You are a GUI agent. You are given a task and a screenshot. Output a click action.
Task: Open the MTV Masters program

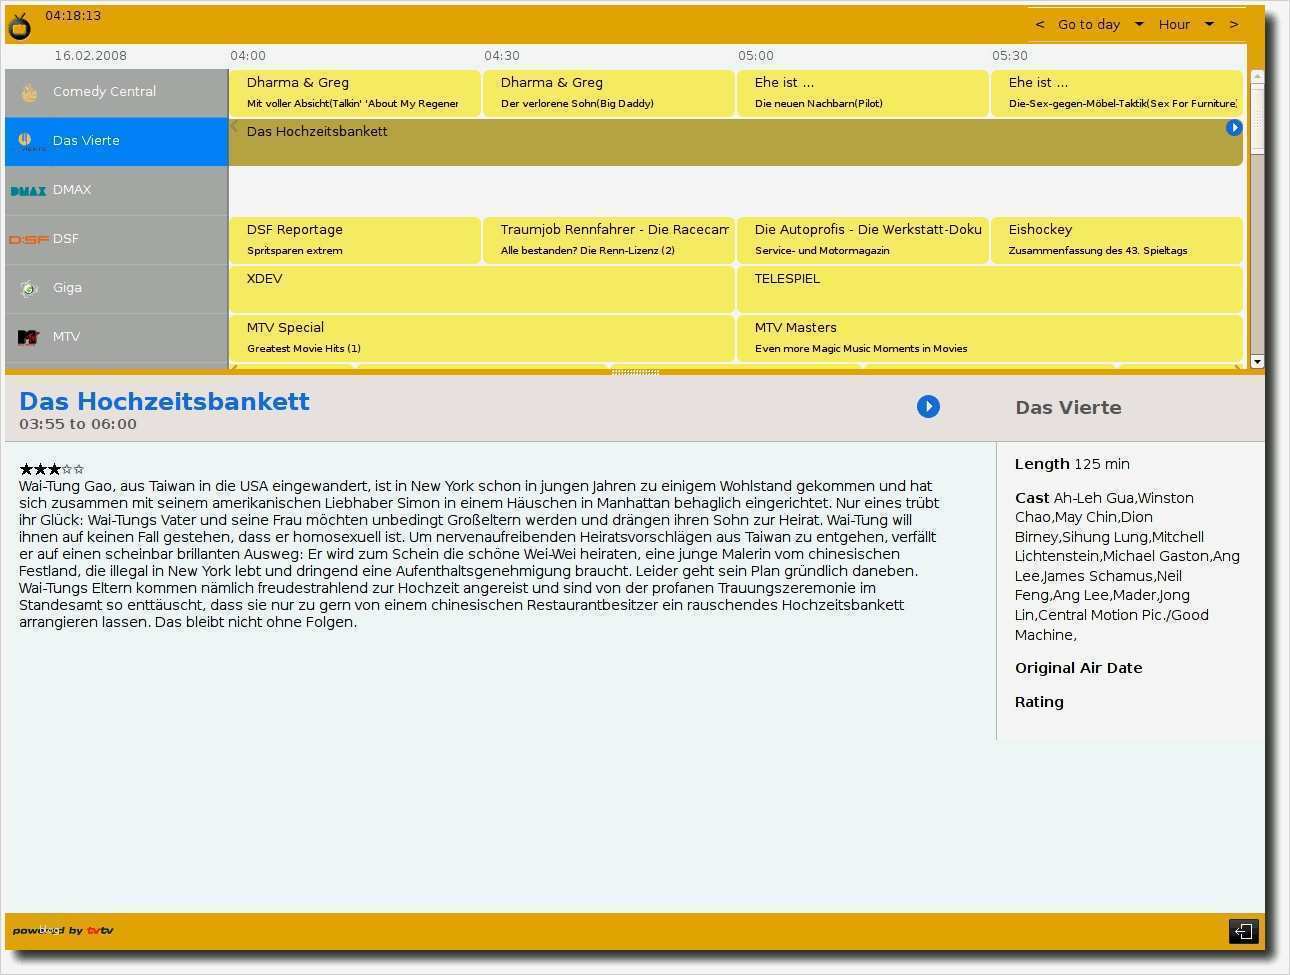[990, 338]
